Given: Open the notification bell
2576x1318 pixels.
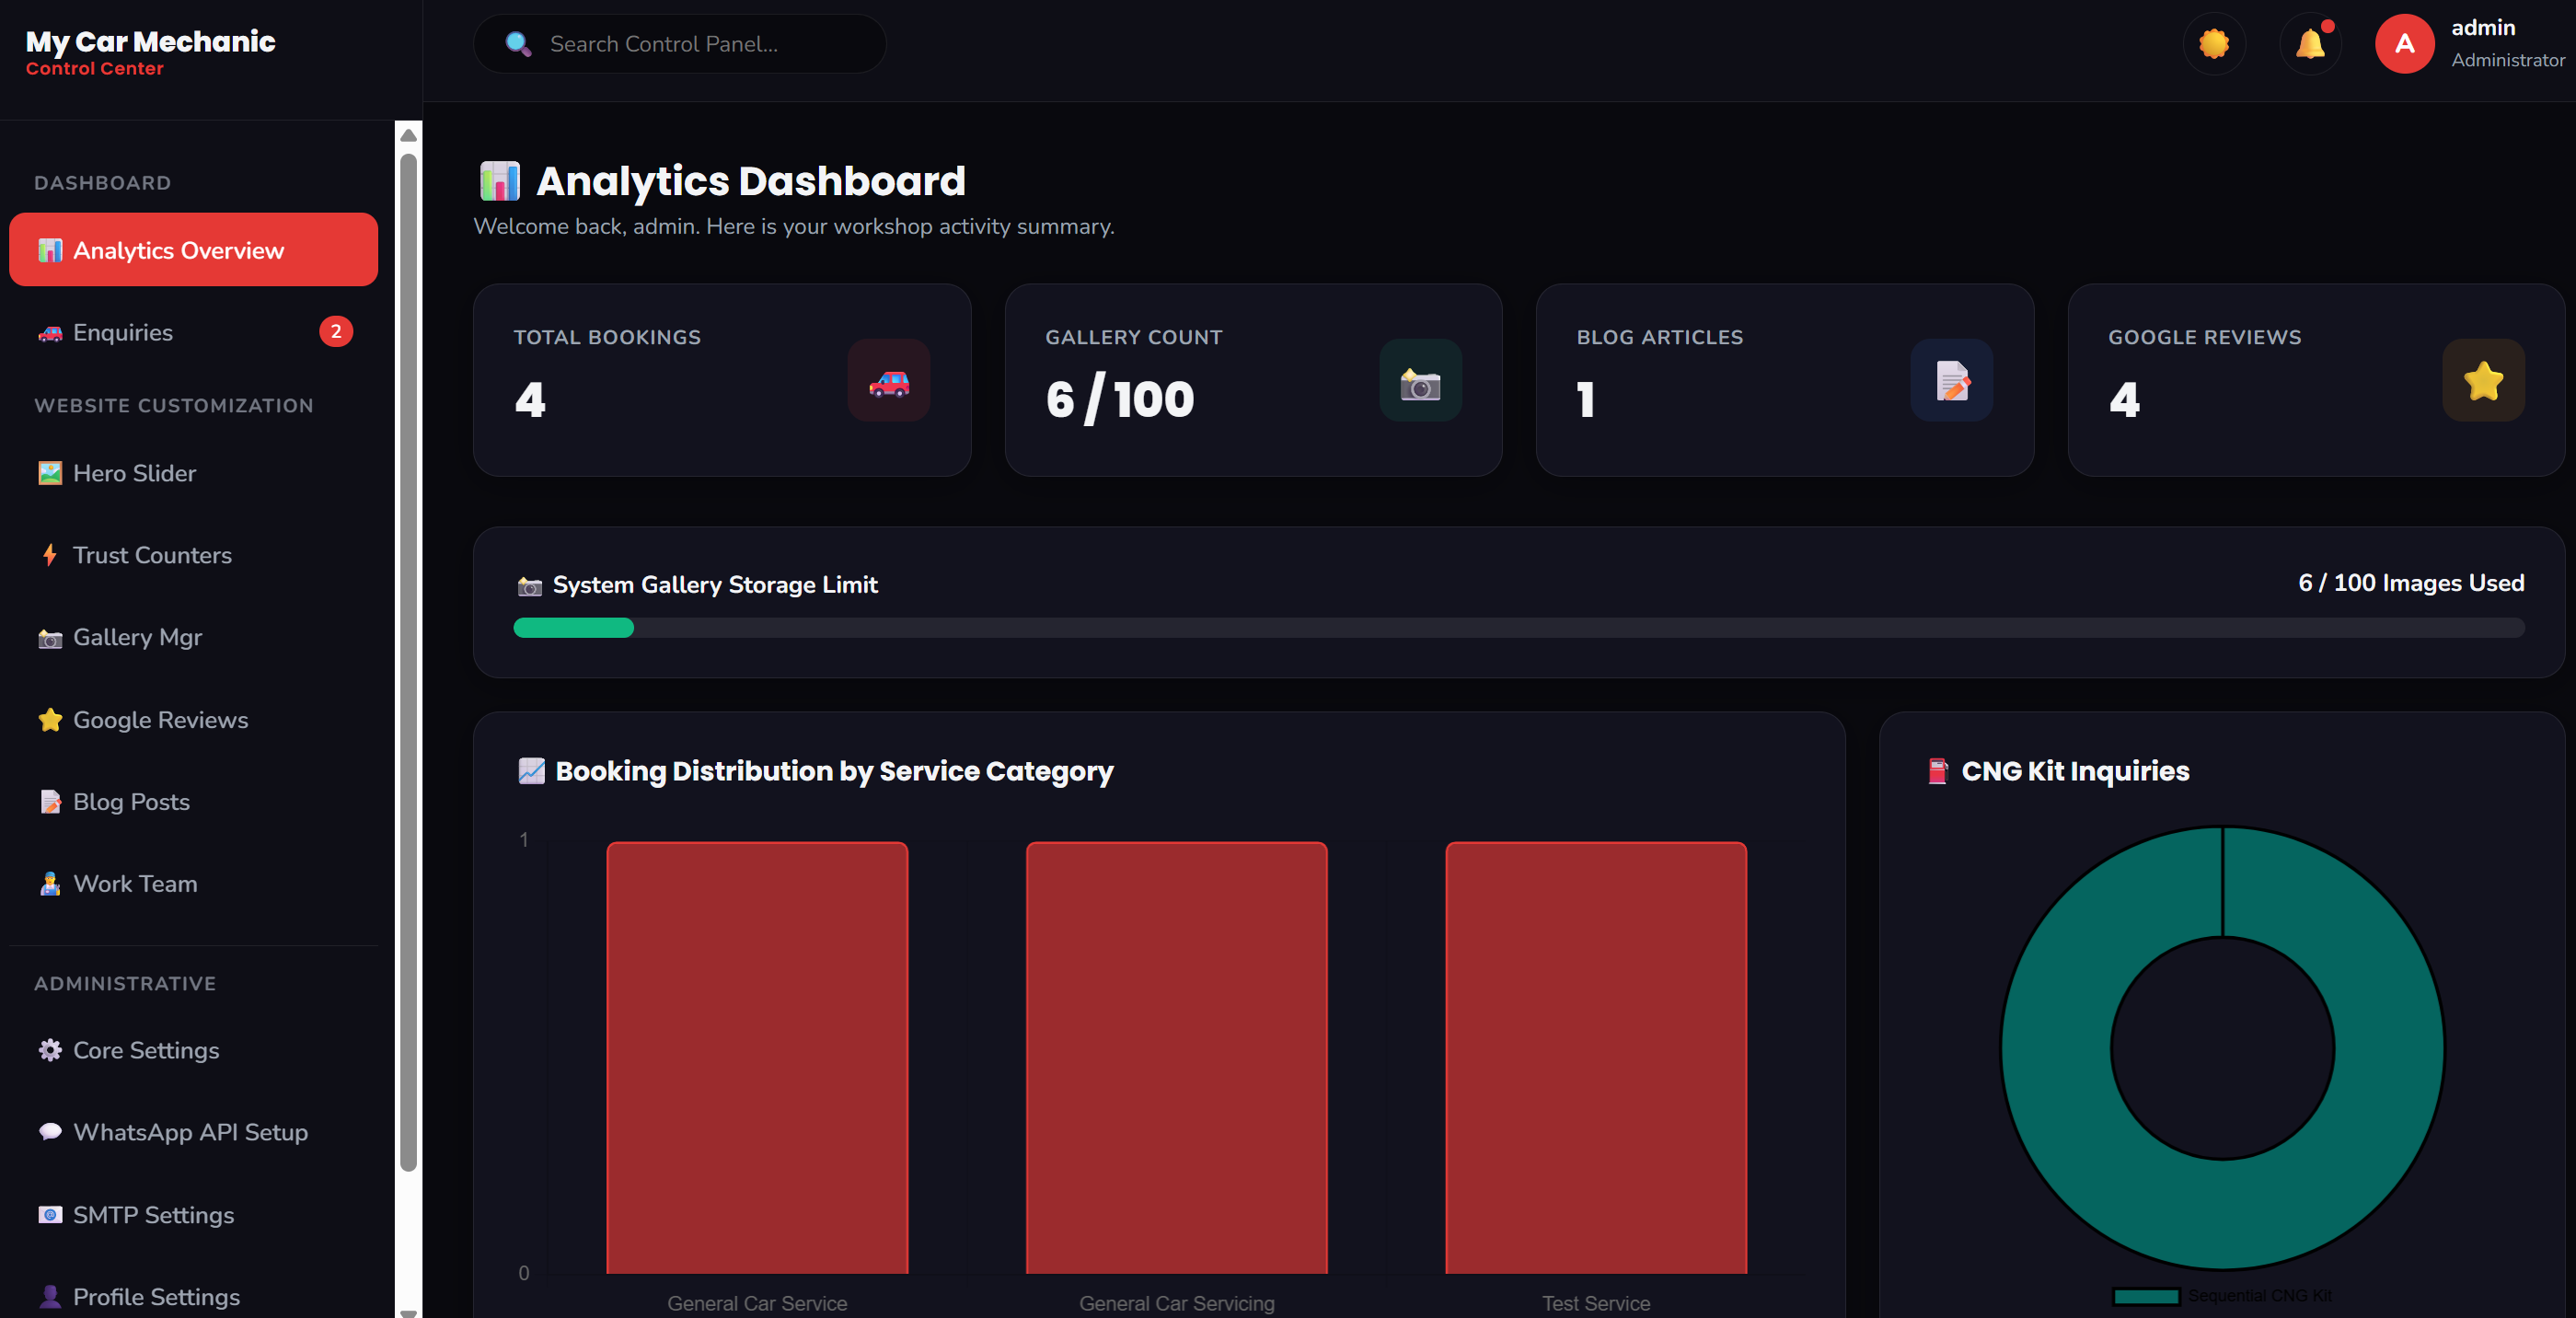Looking at the screenshot, I should point(2310,44).
